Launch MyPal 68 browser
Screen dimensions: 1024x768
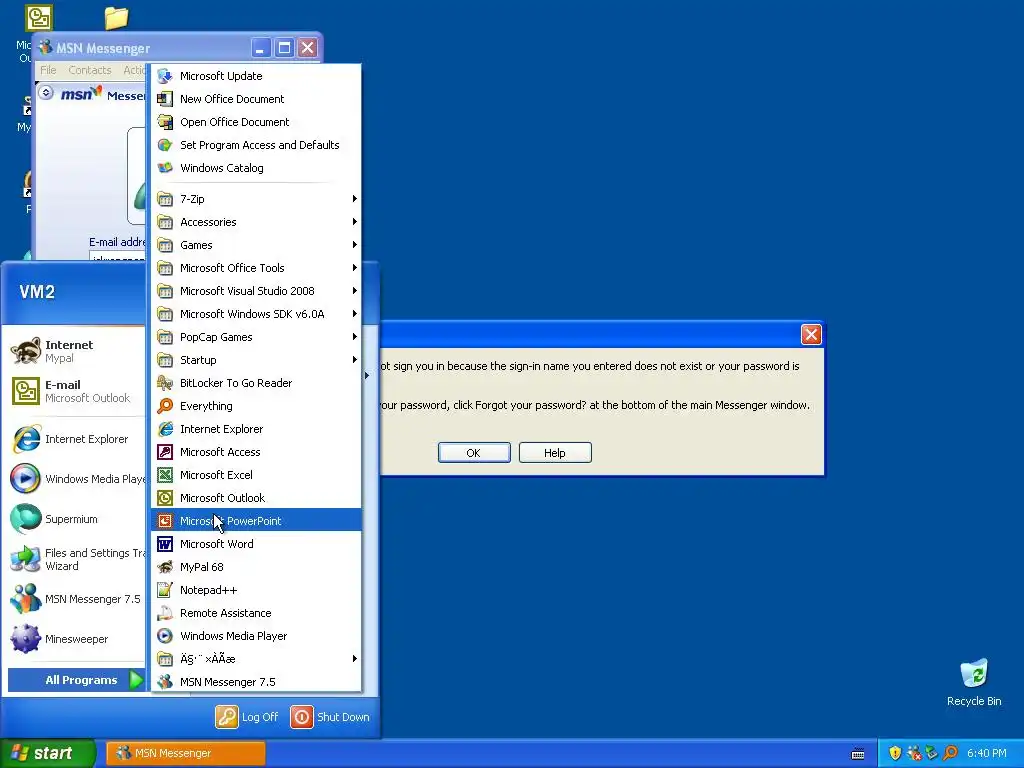click(x=256, y=567)
